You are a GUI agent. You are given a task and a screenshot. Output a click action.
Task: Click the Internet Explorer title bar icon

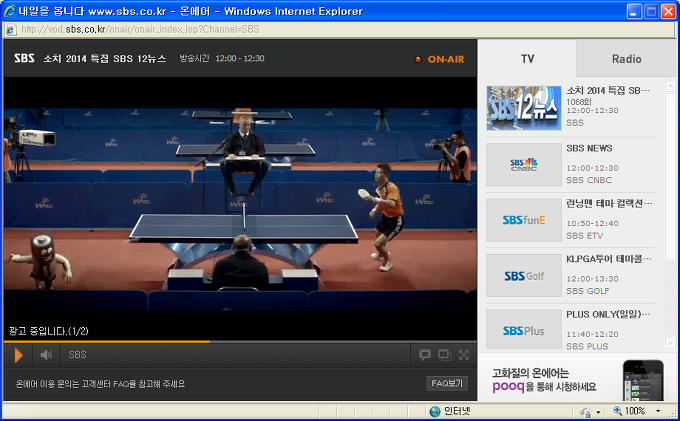click(x=10, y=11)
